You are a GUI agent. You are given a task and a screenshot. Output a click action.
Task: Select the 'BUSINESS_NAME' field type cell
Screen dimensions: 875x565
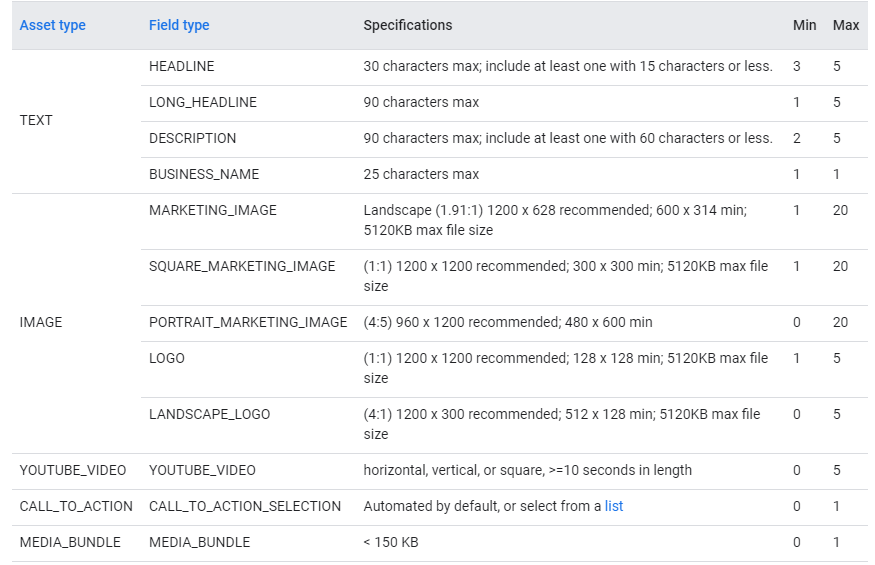[x=204, y=174]
